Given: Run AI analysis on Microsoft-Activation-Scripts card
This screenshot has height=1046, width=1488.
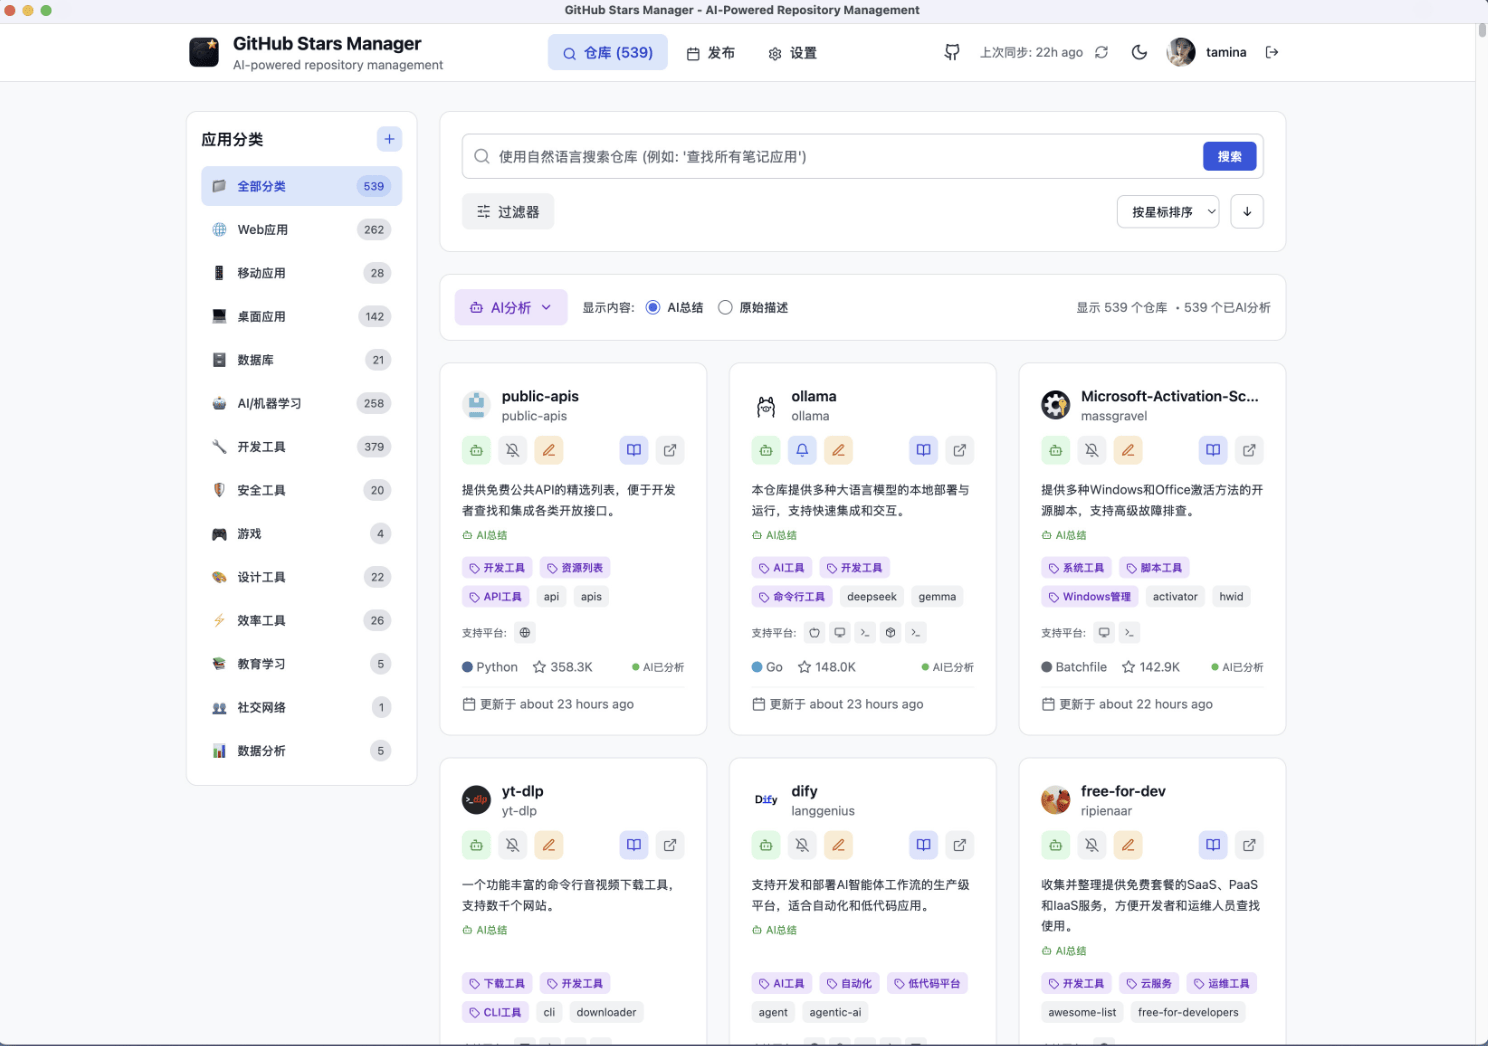Looking at the screenshot, I should (x=1055, y=450).
